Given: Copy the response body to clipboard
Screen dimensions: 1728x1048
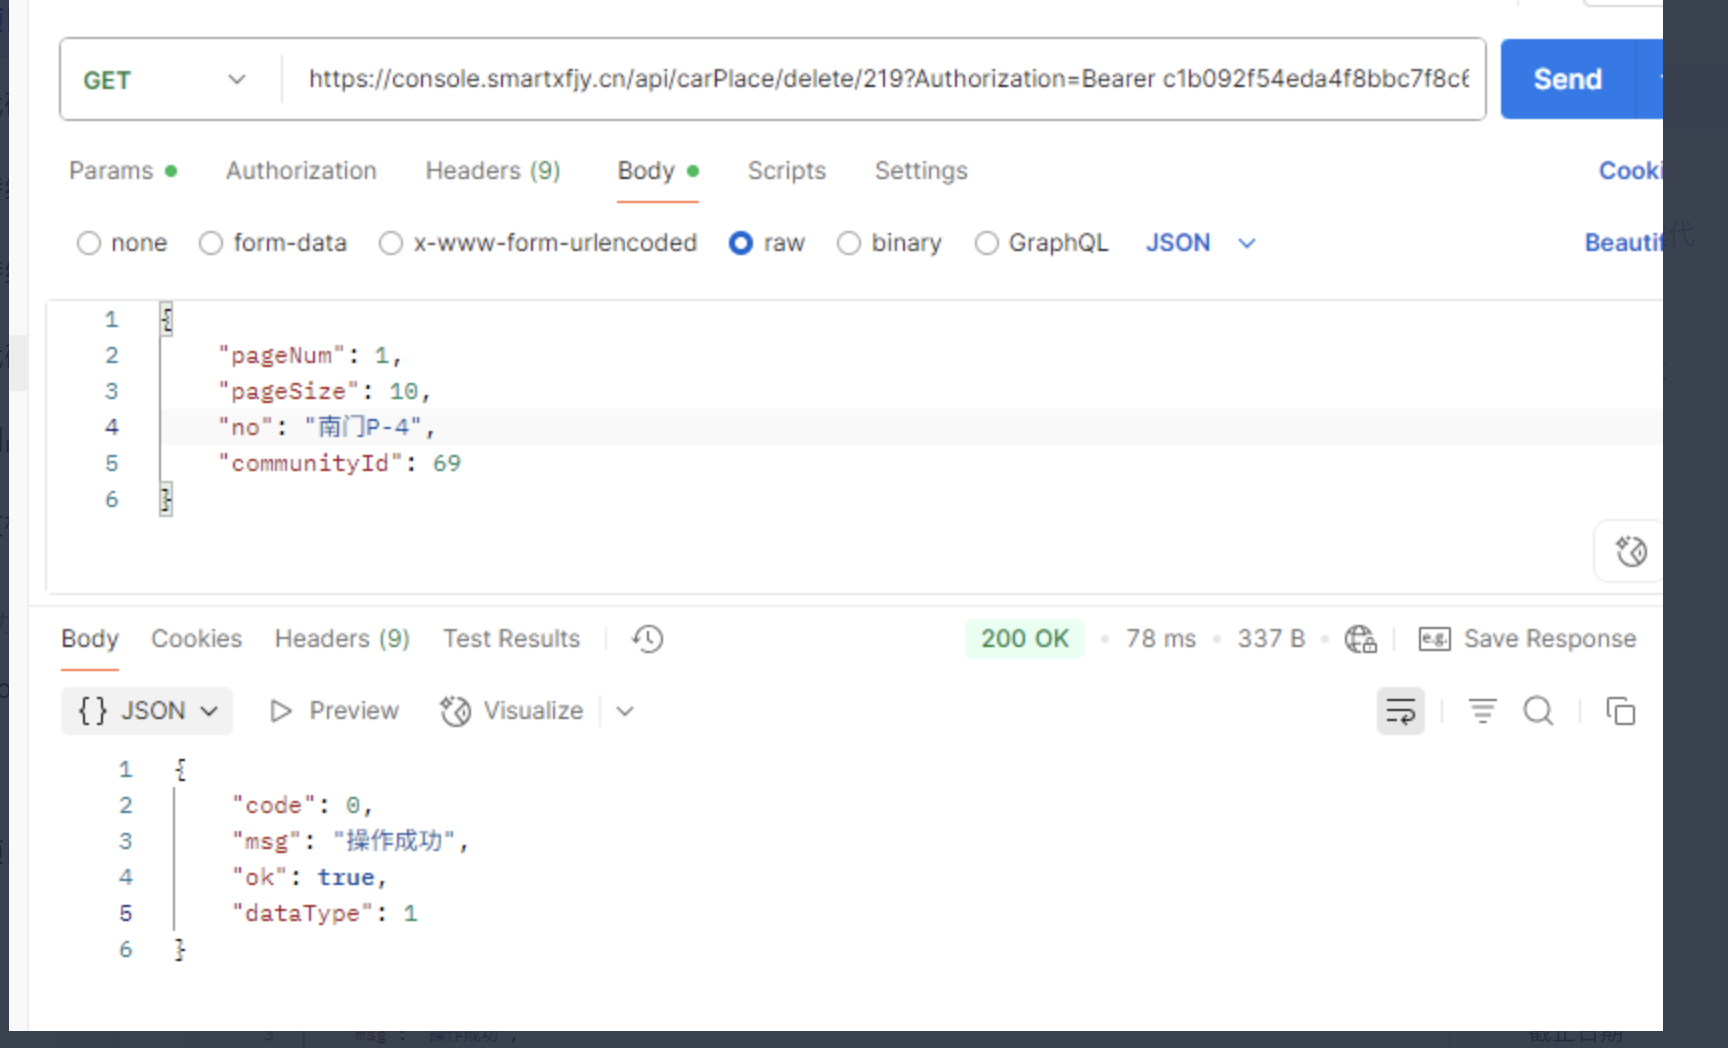Looking at the screenshot, I should (1620, 711).
